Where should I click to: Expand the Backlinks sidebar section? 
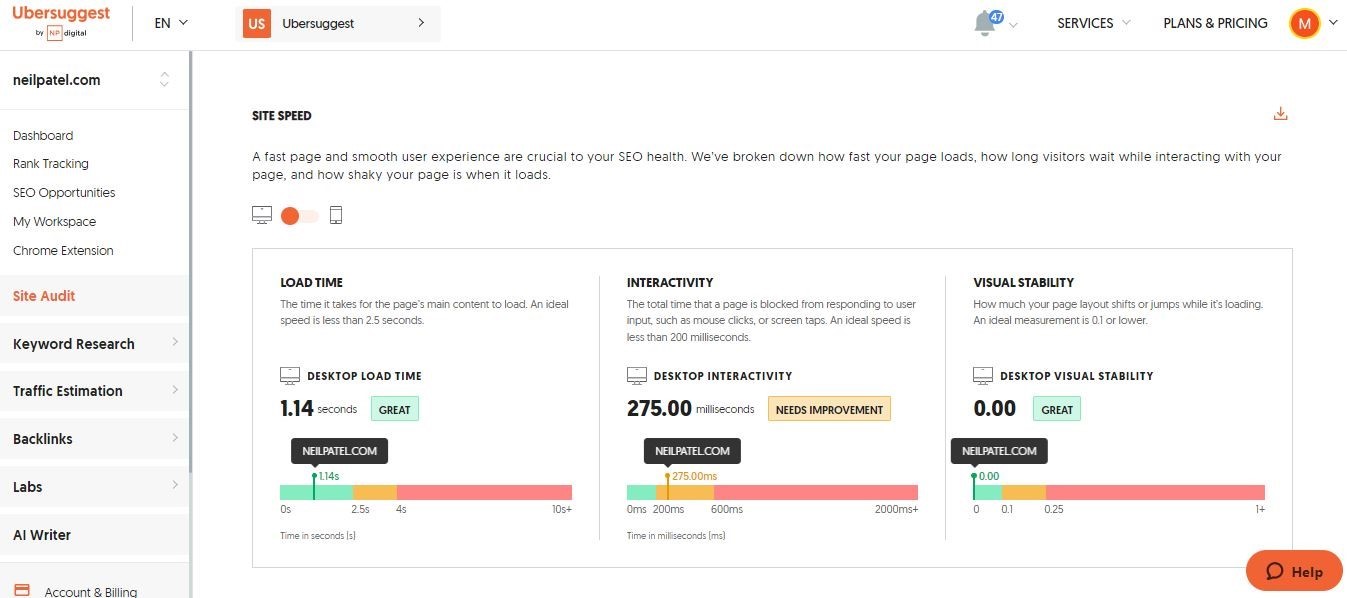pos(94,438)
